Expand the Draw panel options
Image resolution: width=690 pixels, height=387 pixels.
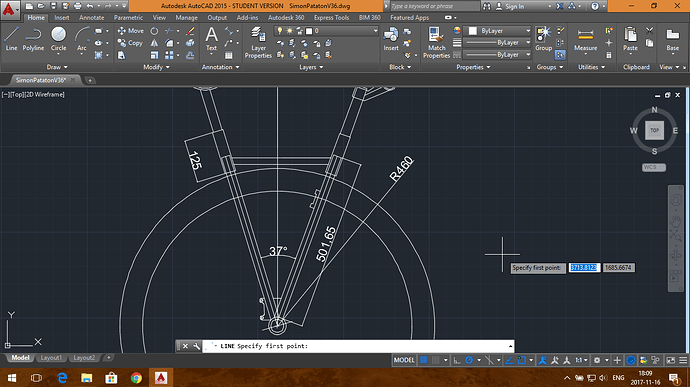click(x=57, y=67)
